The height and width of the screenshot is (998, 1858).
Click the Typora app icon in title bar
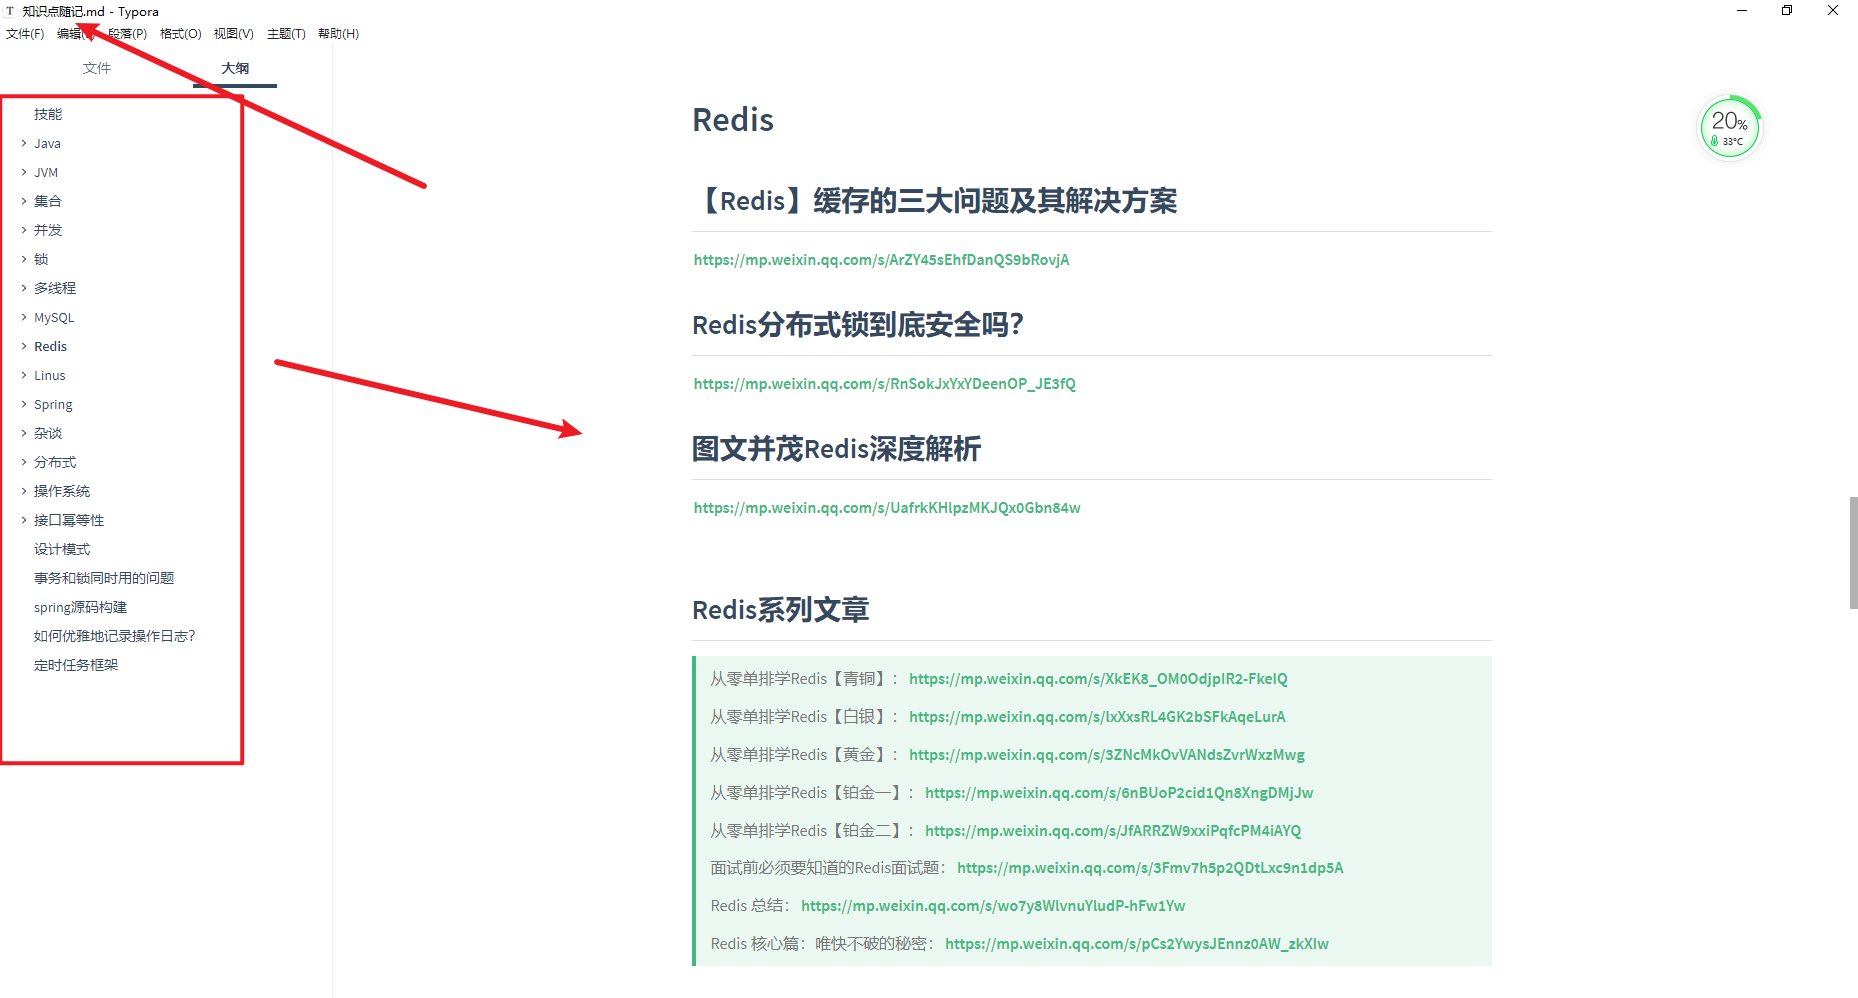(x=11, y=11)
